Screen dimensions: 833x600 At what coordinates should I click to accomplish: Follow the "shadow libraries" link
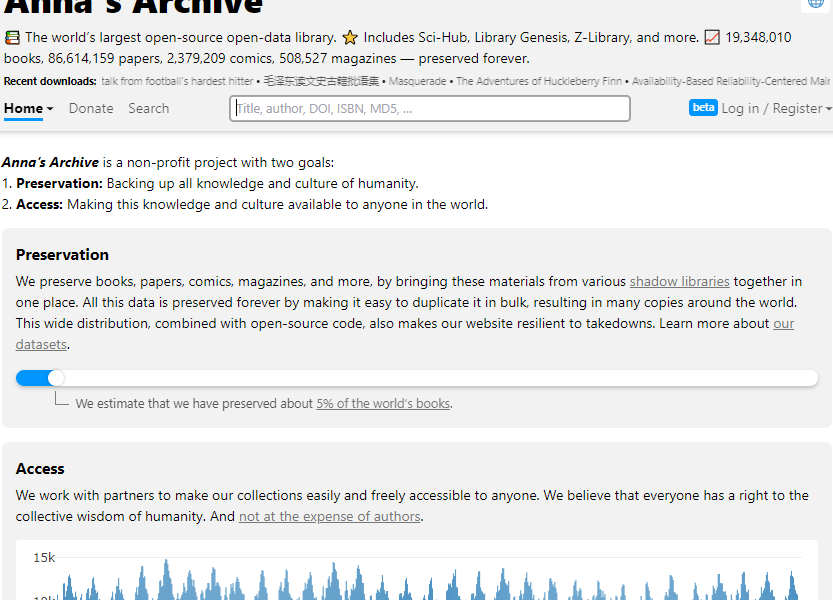click(679, 282)
